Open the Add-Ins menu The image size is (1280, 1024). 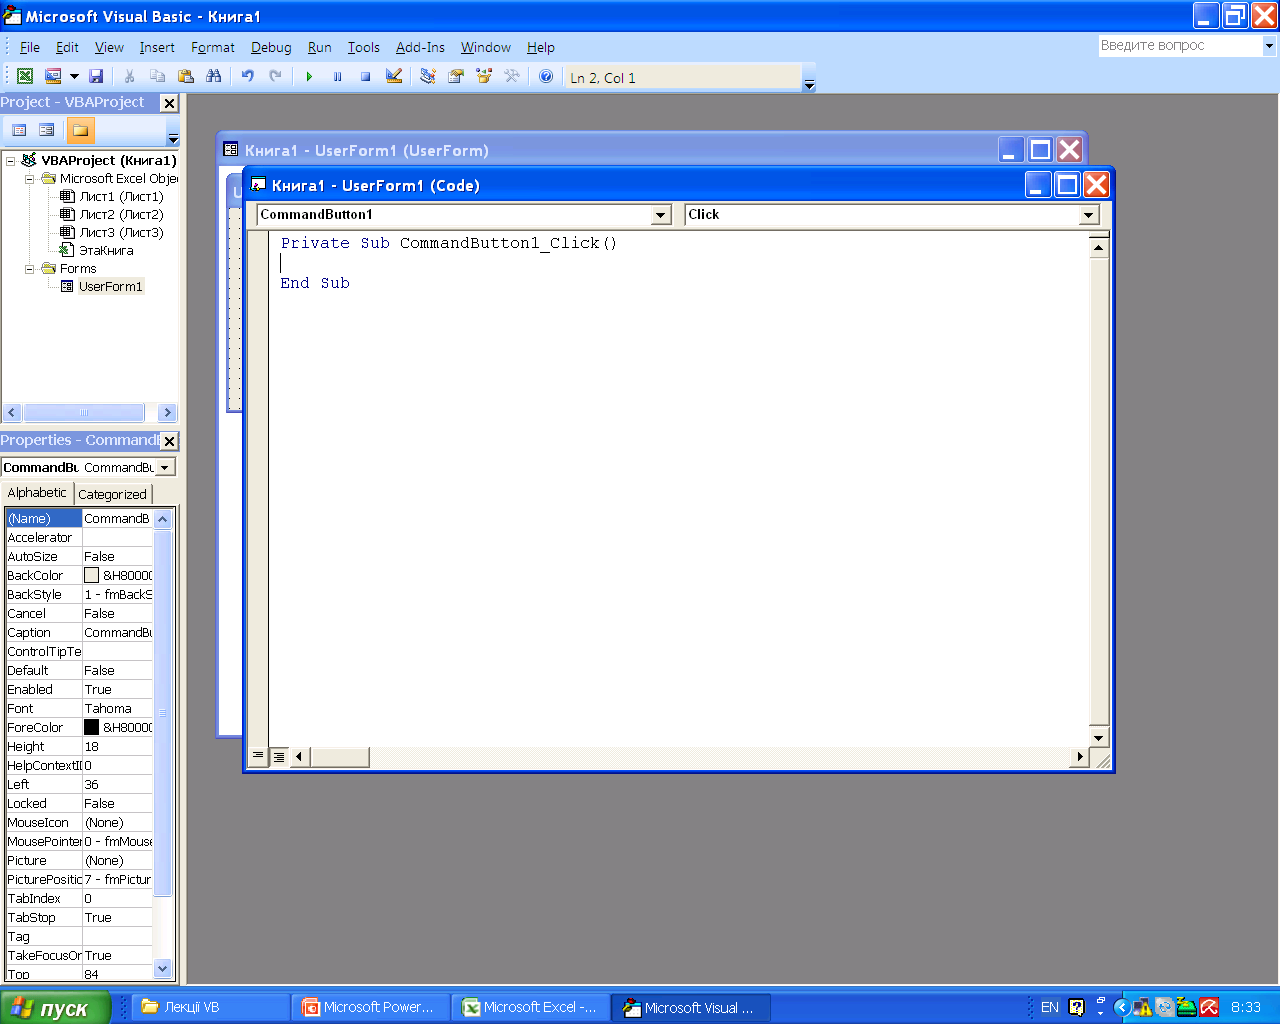pyautogui.click(x=420, y=47)
